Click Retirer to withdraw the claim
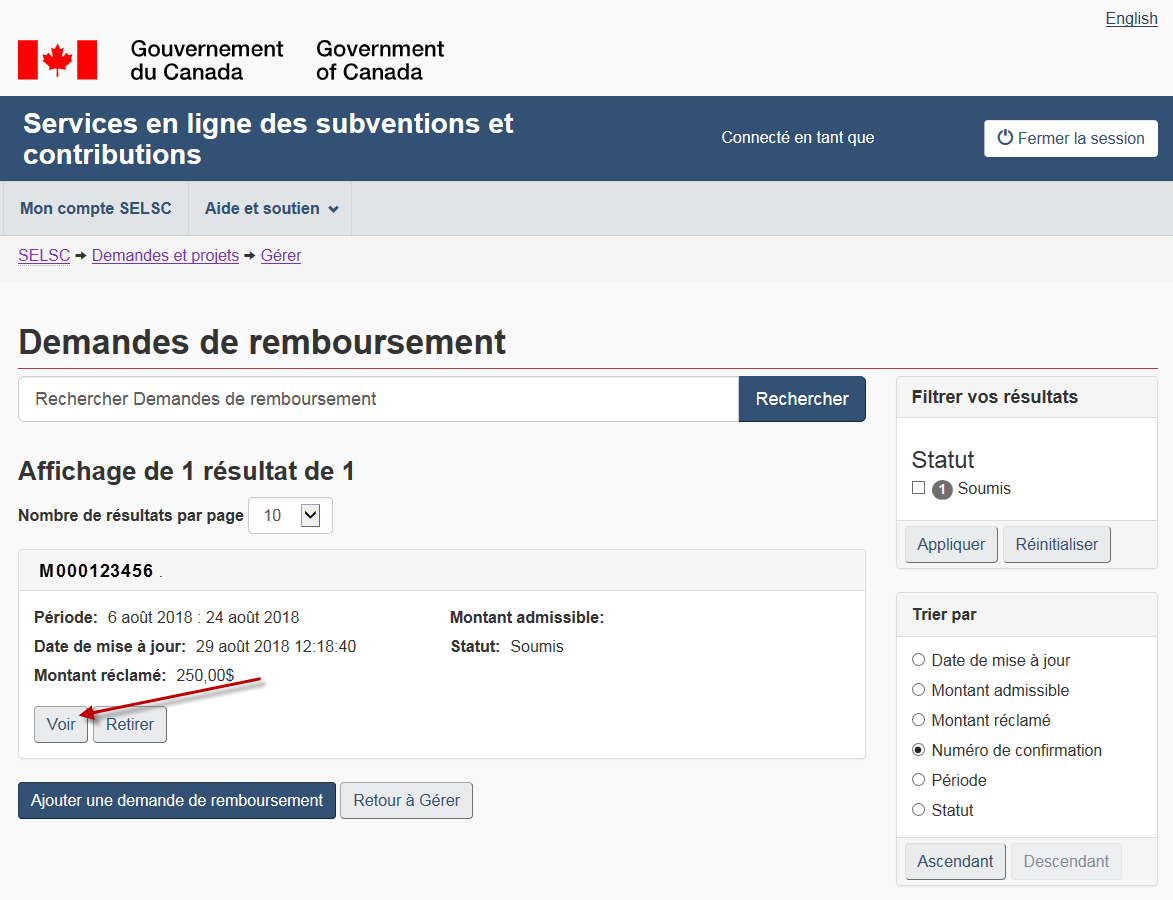This screenshot has height=900, width=1173. [x=130, y=725]
